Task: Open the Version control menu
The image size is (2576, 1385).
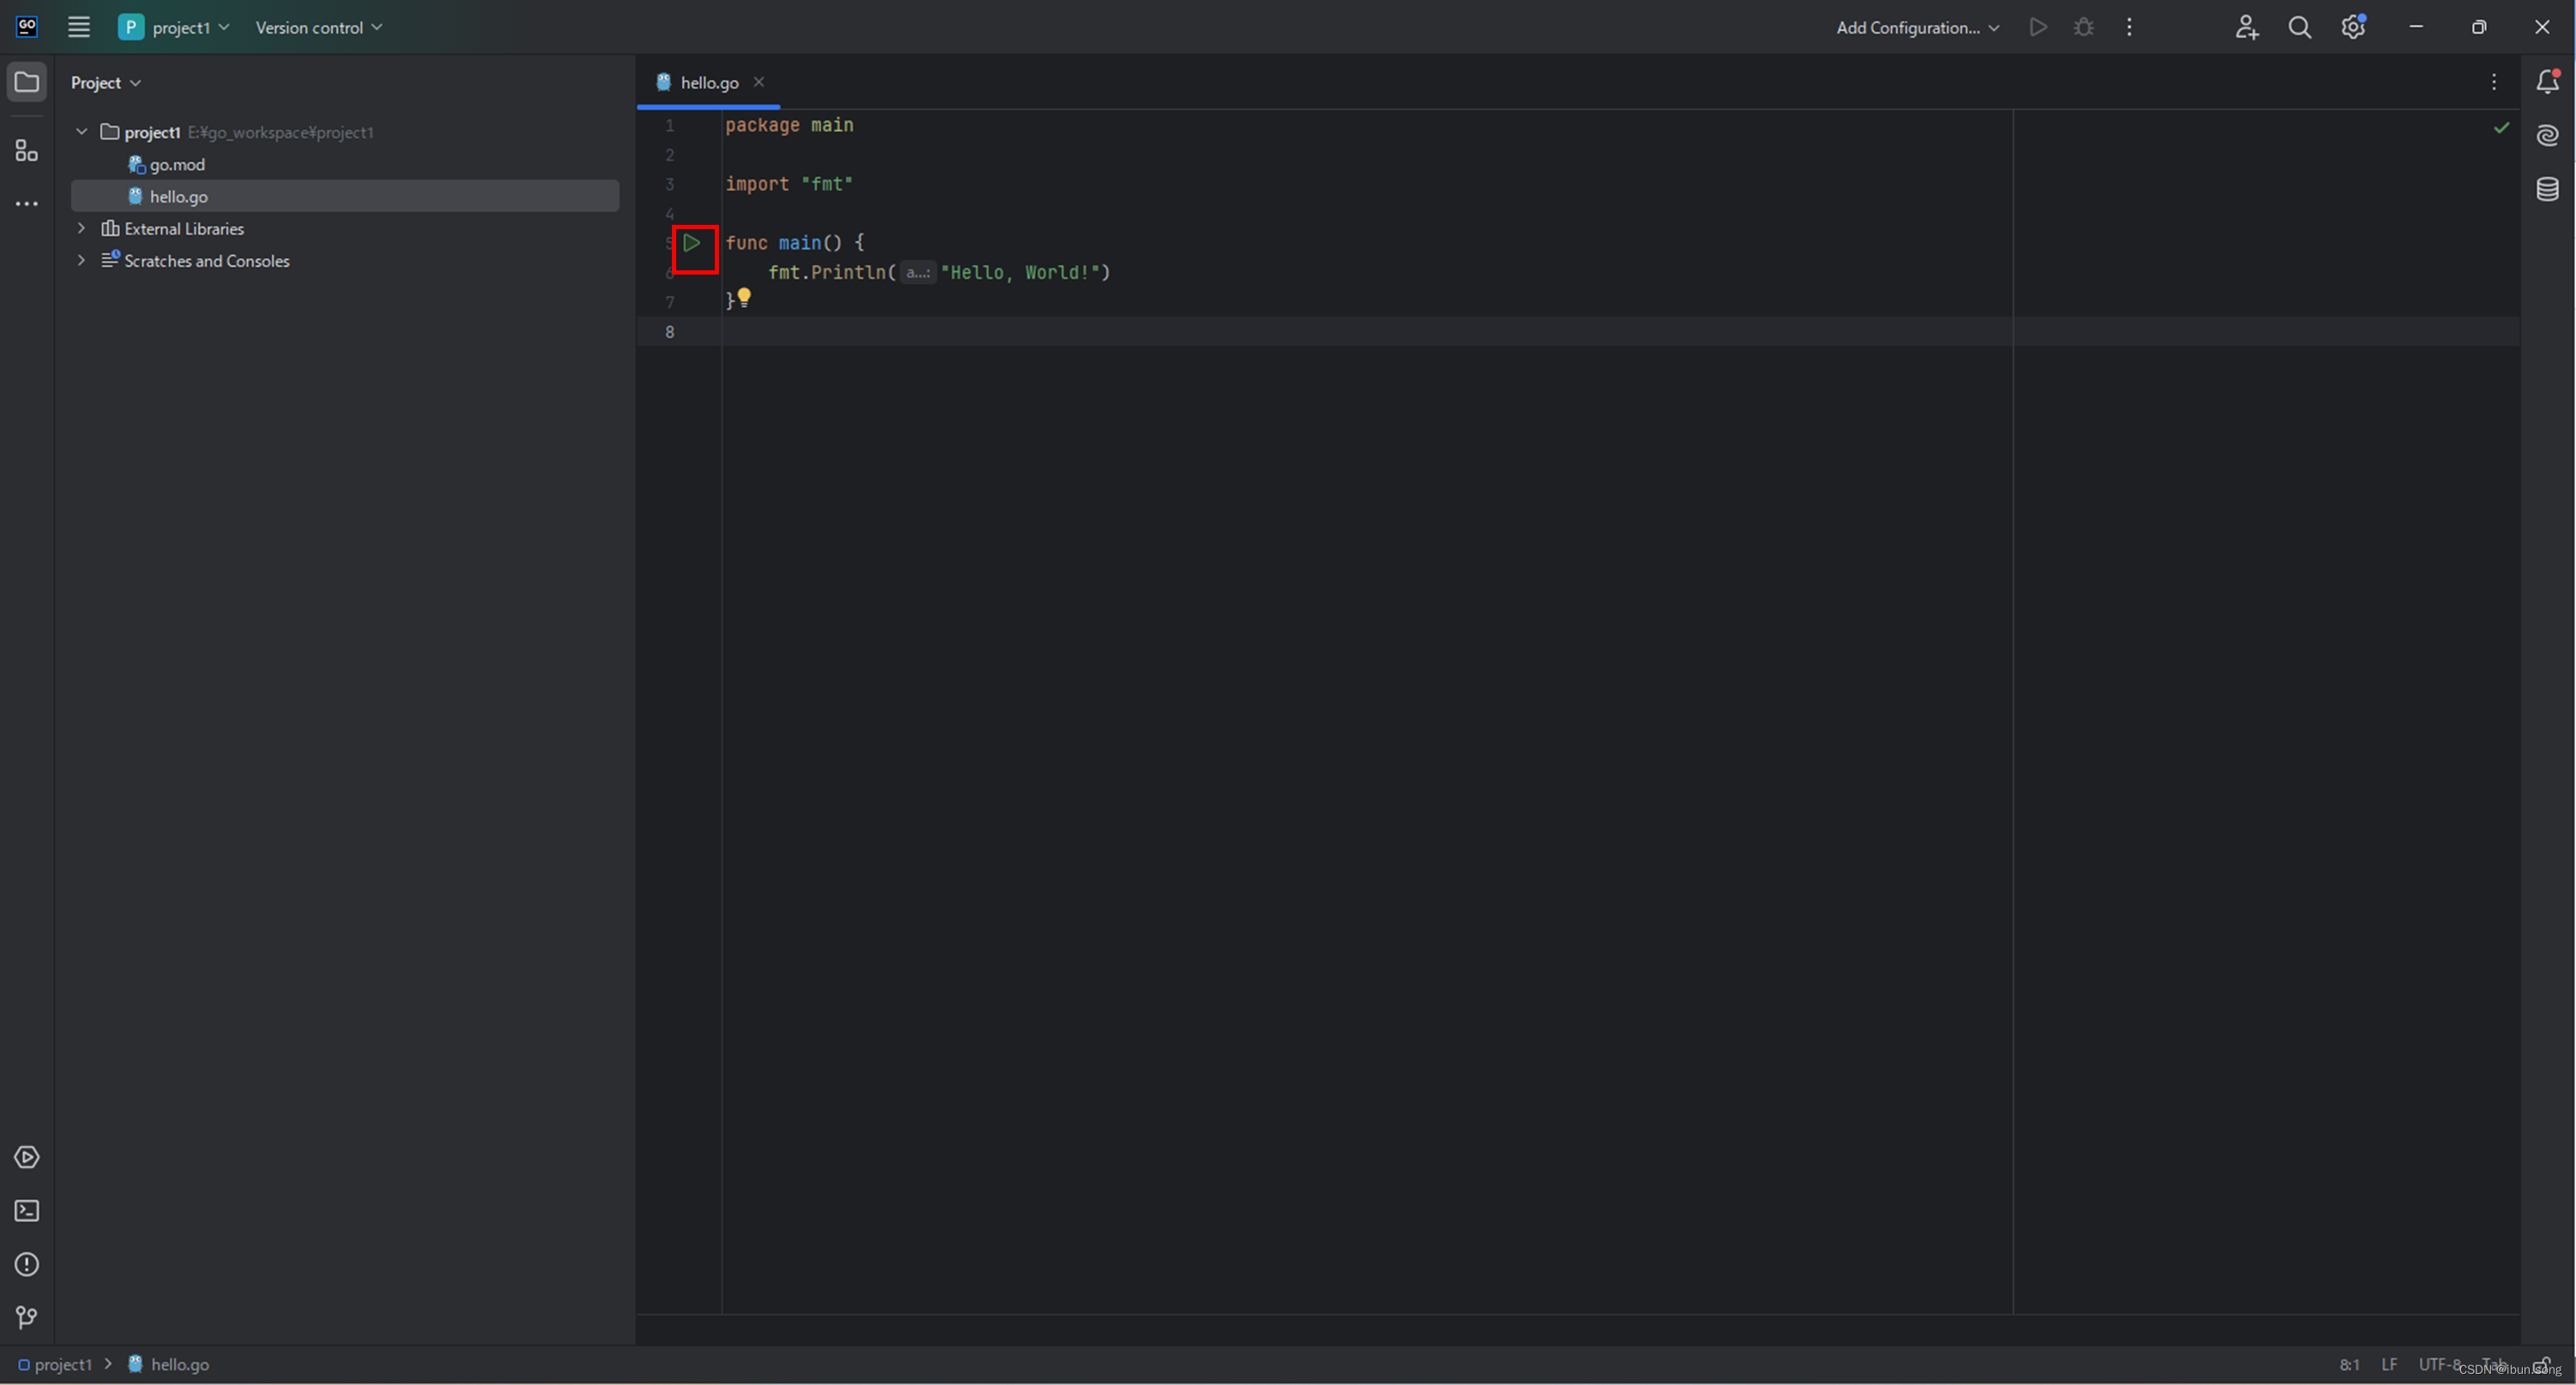Action: click(x=318, y=28)
